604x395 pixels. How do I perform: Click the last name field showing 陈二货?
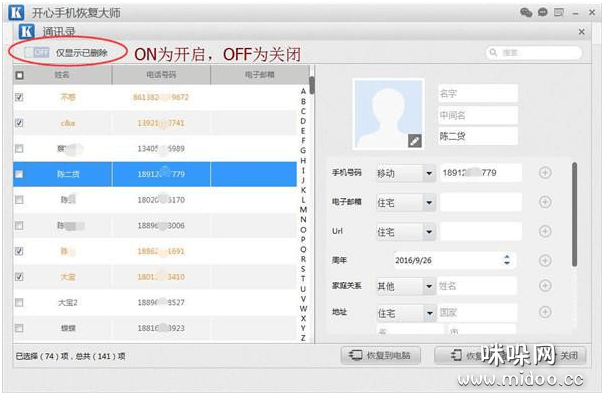coord(478,136)
